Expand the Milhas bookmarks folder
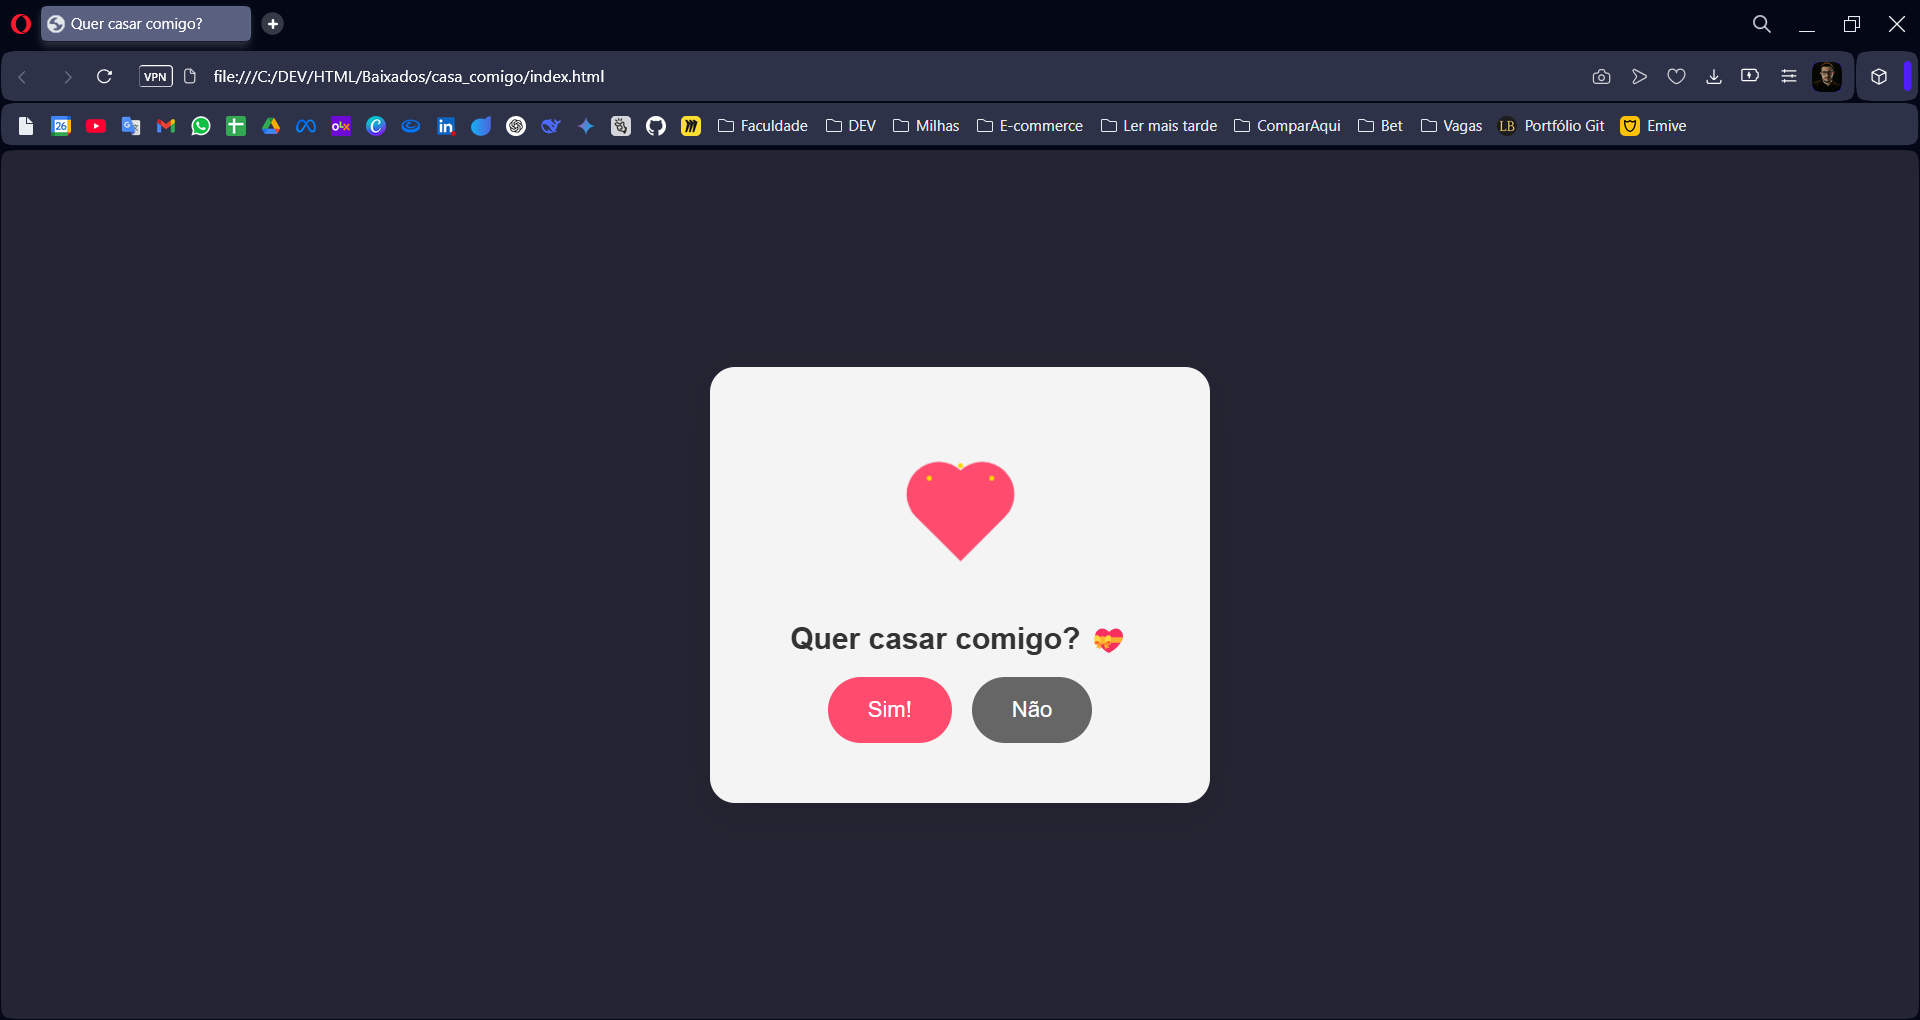This screenshot has width=1920, height=1020. (926, 126)
